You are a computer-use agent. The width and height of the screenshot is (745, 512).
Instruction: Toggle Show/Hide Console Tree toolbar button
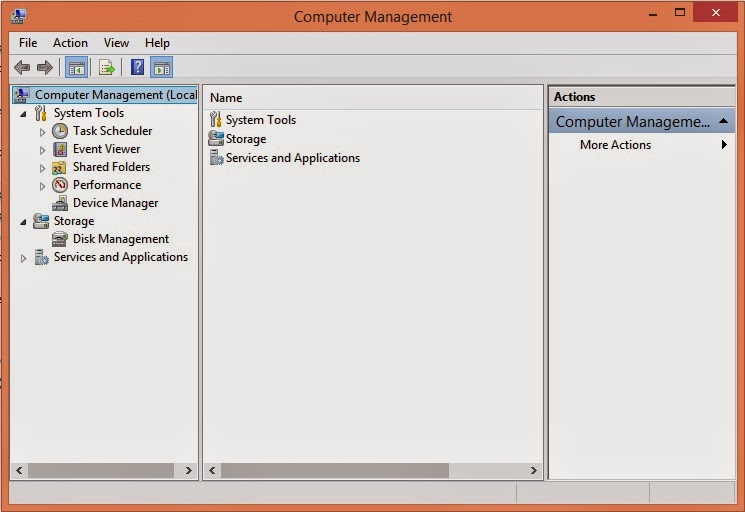(76, 67)
